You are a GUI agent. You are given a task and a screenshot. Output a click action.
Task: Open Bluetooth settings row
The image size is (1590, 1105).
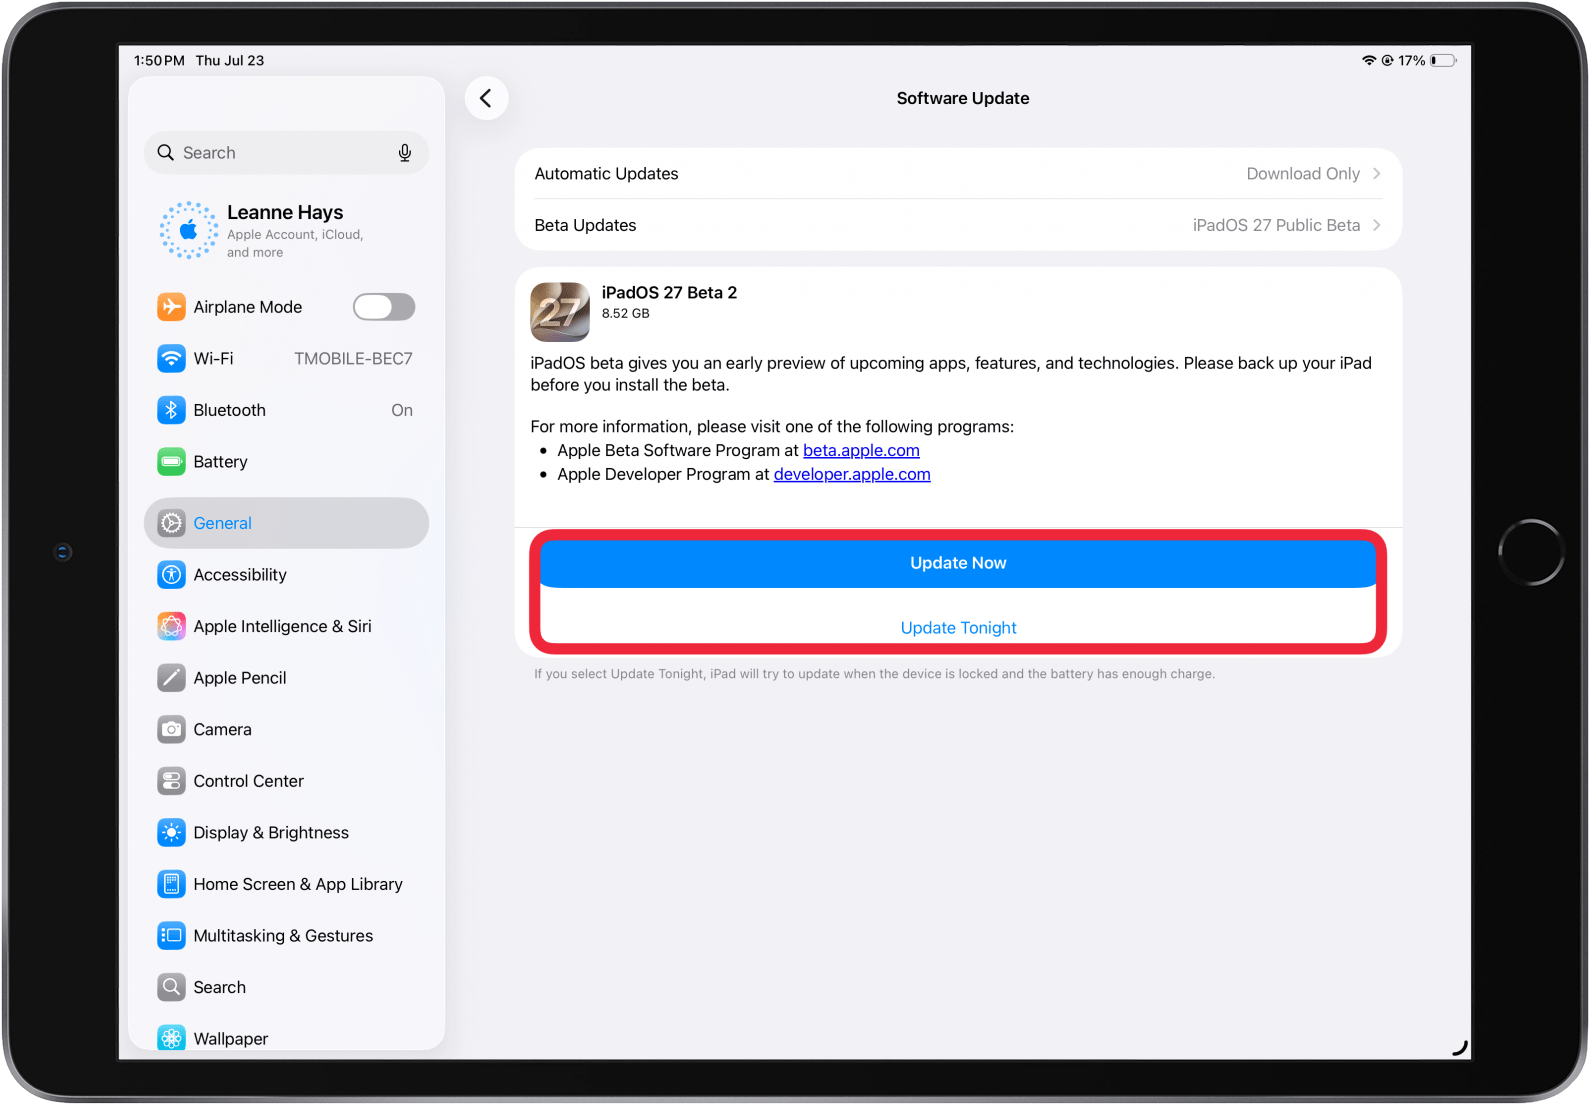286,410
